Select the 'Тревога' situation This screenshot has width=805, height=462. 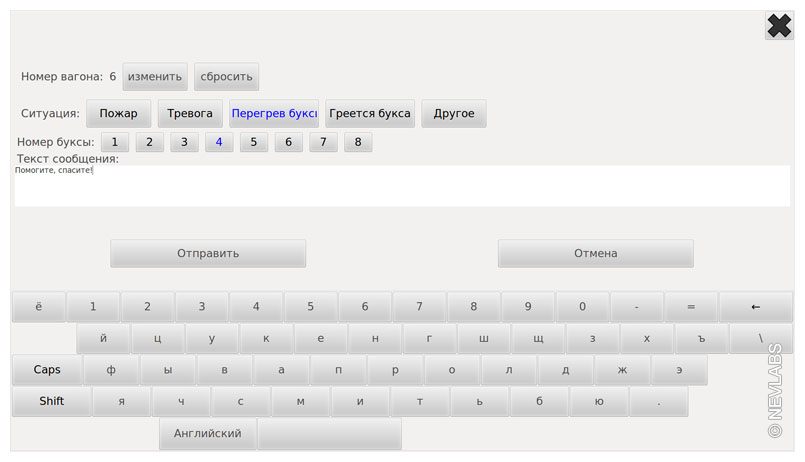click(x=190, y=114)
